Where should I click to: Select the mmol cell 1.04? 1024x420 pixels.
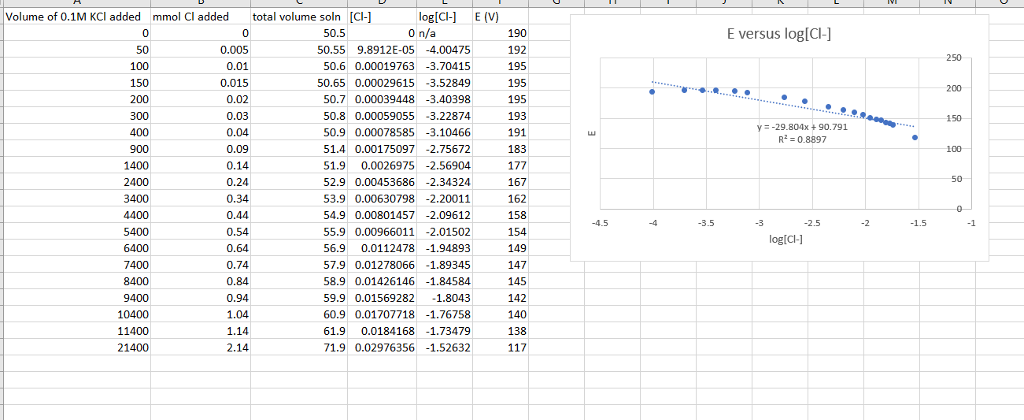point(200,315)
